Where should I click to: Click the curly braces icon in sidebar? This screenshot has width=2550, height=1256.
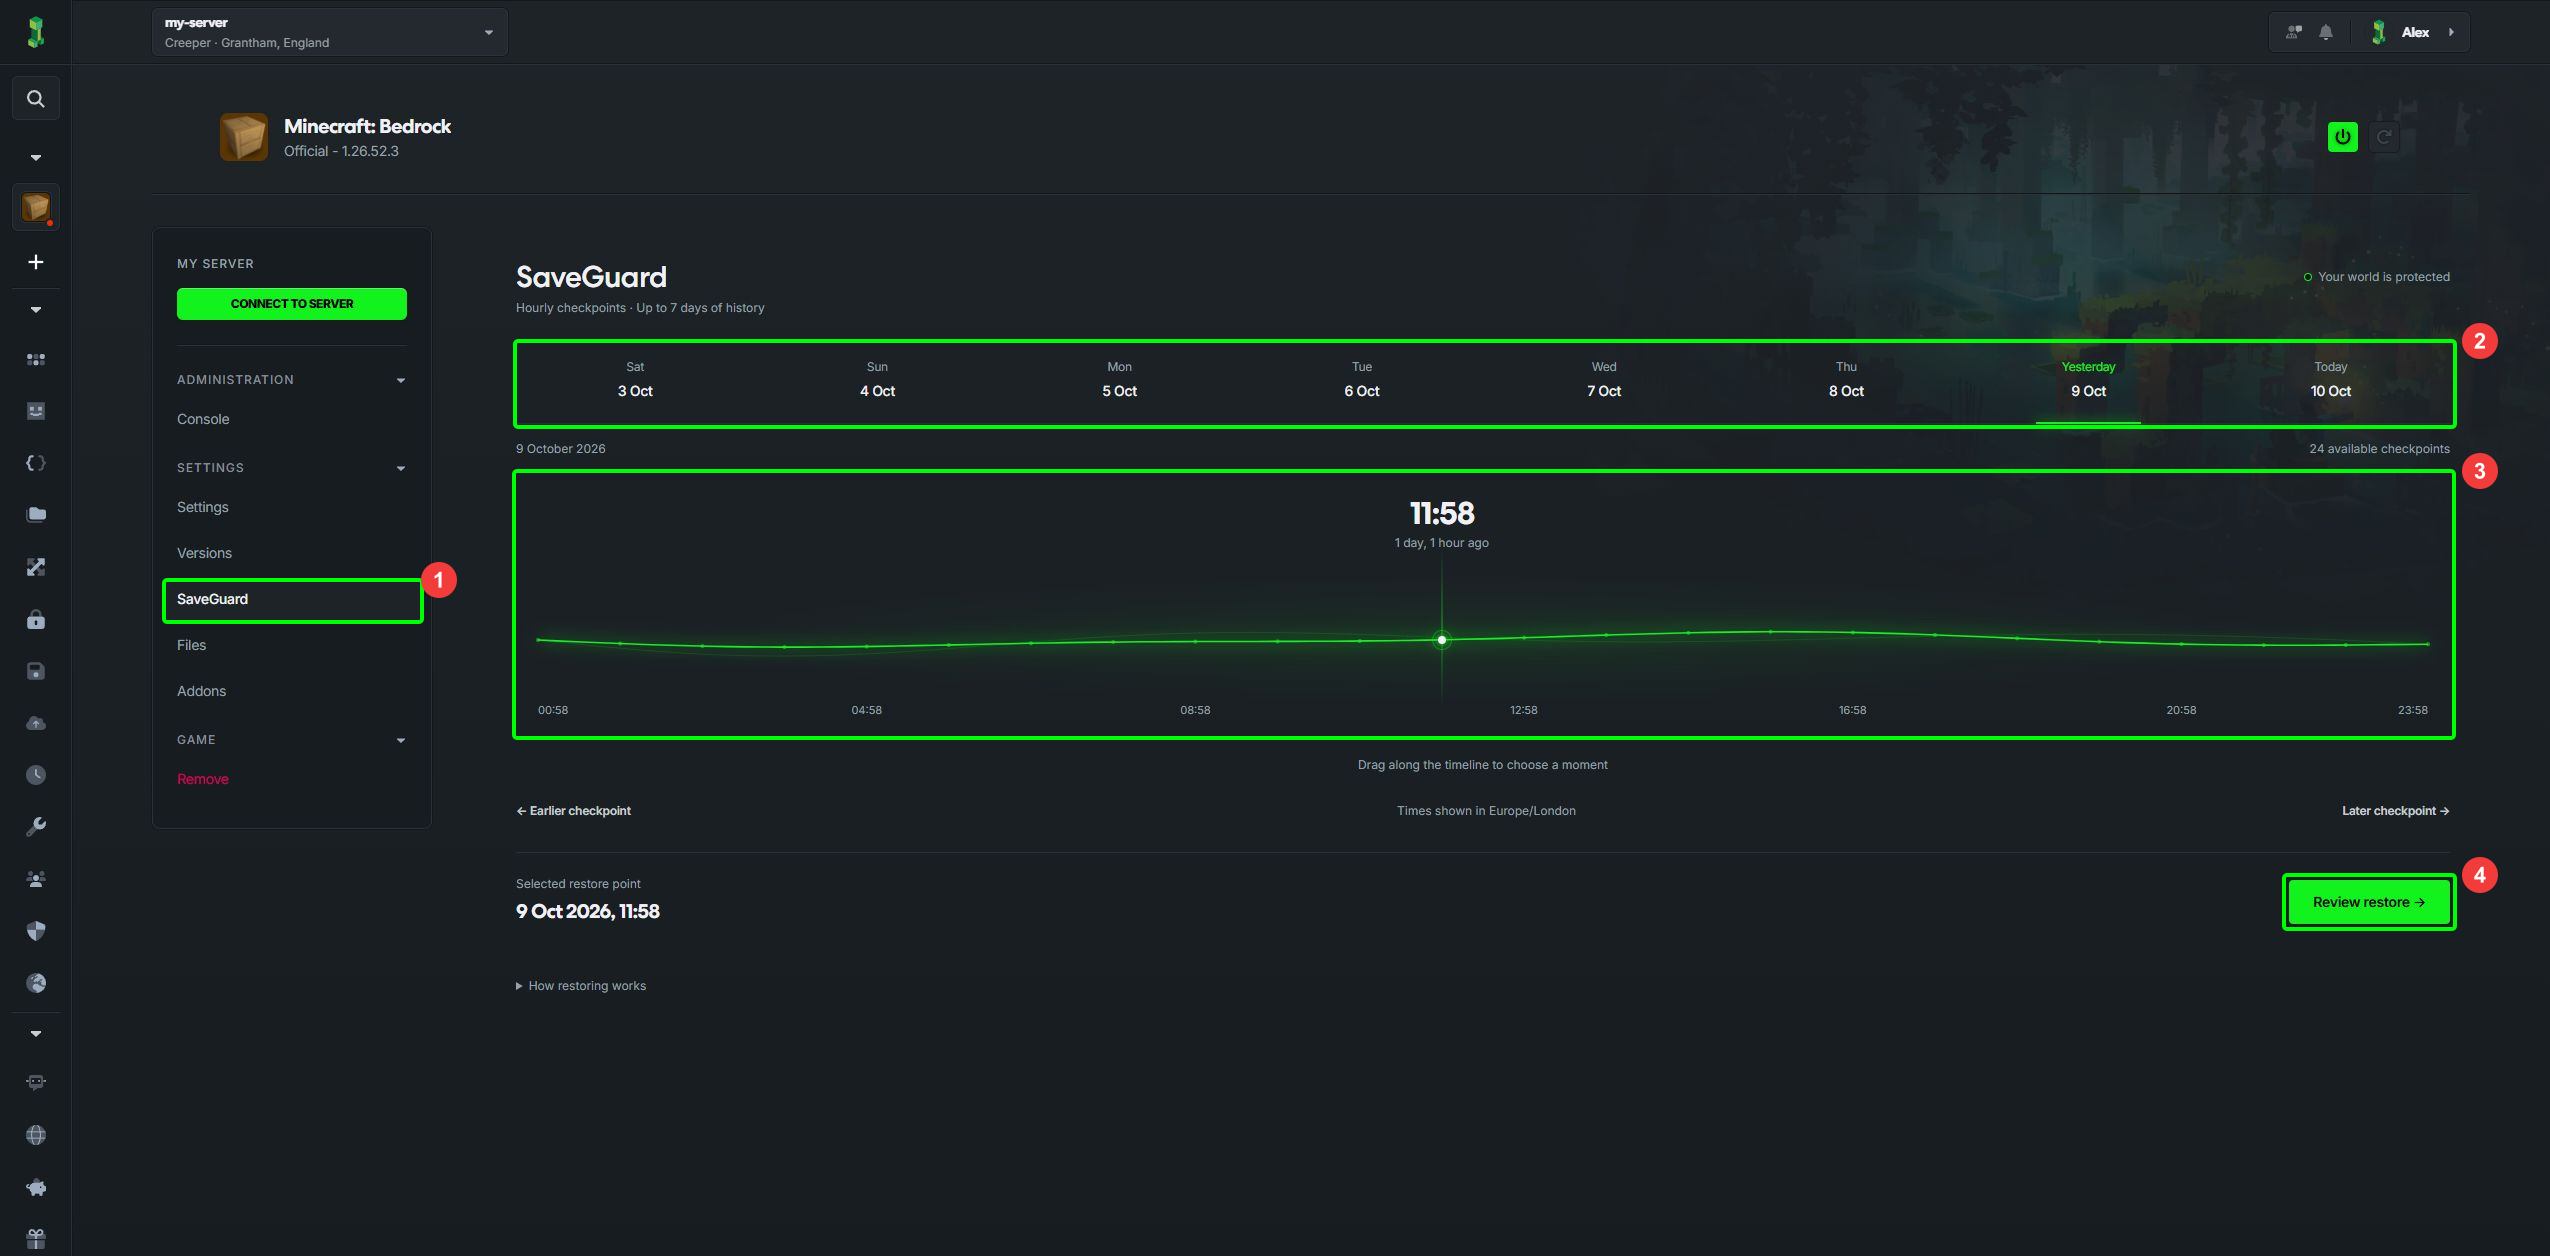(x=35, y=463)
